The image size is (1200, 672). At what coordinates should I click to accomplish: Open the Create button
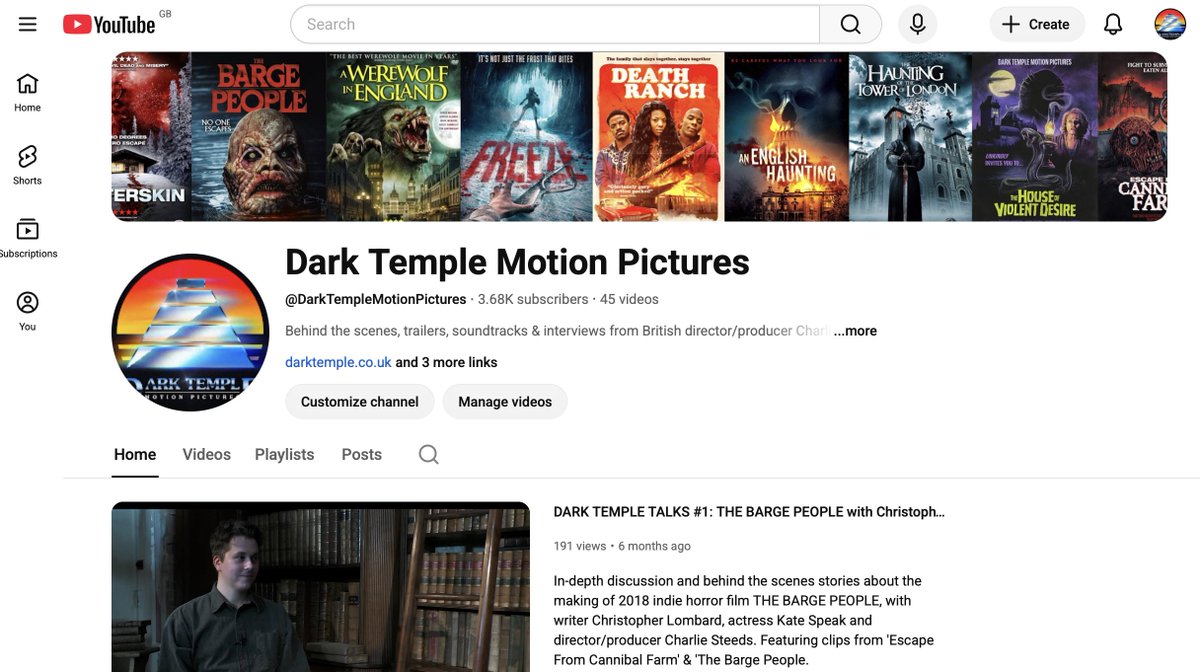[1037, 24]
